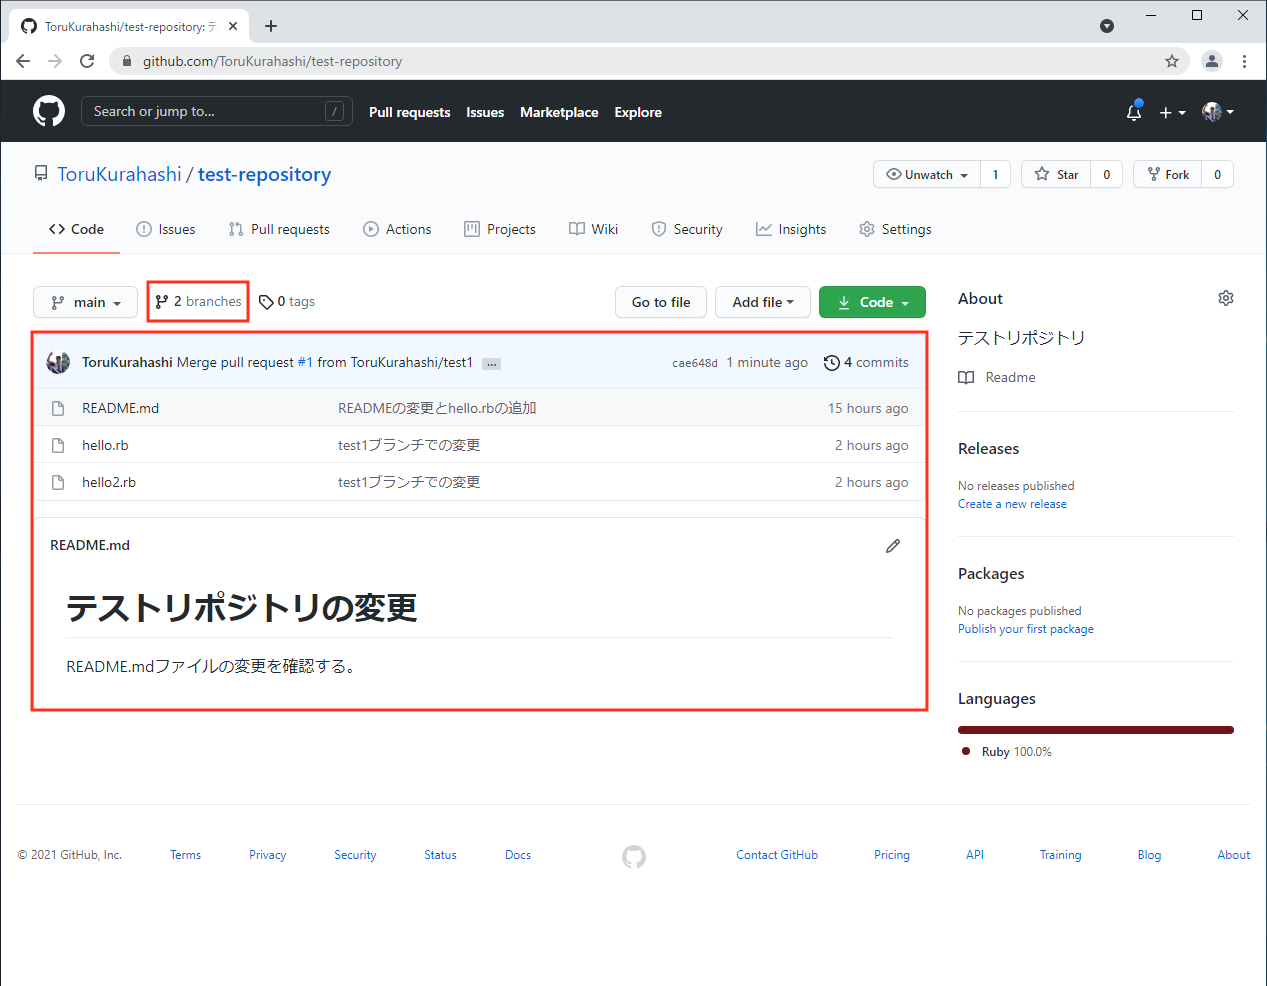Screen dimensions: 1267x986
Task: Open Pull requests in the top header
Action: (409, 112)
